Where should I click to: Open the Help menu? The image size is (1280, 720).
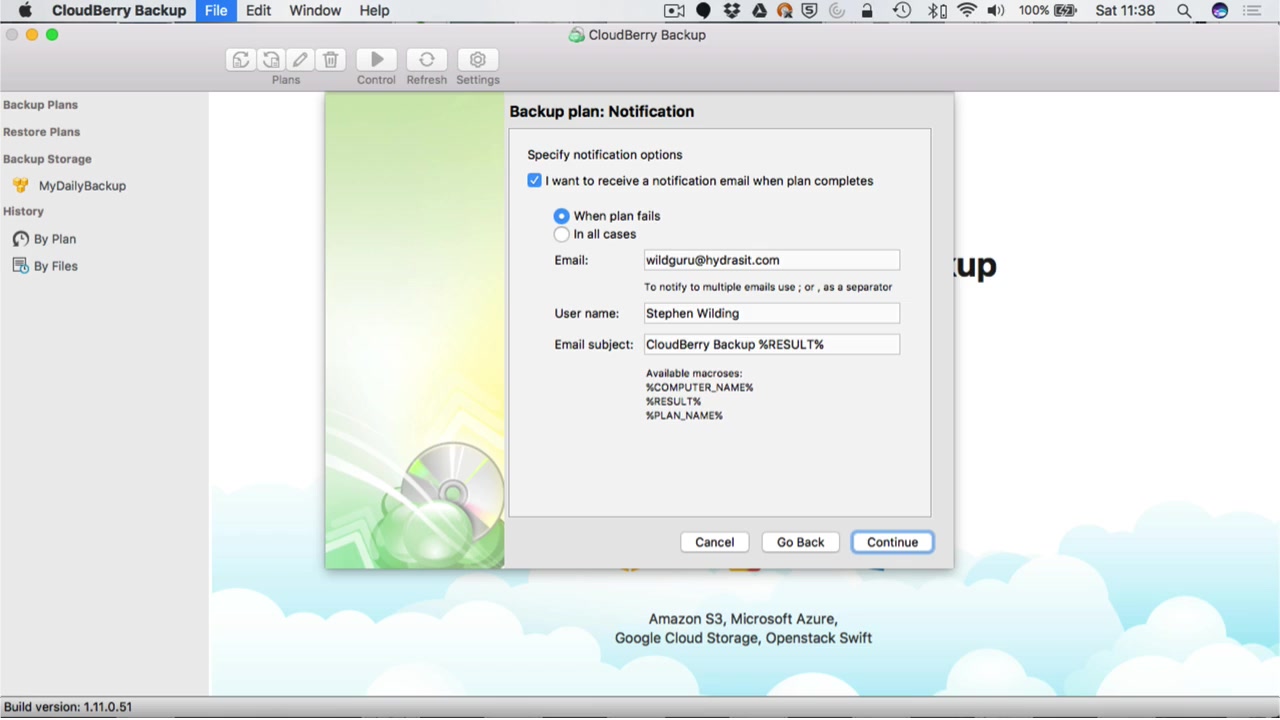(374, 11)
